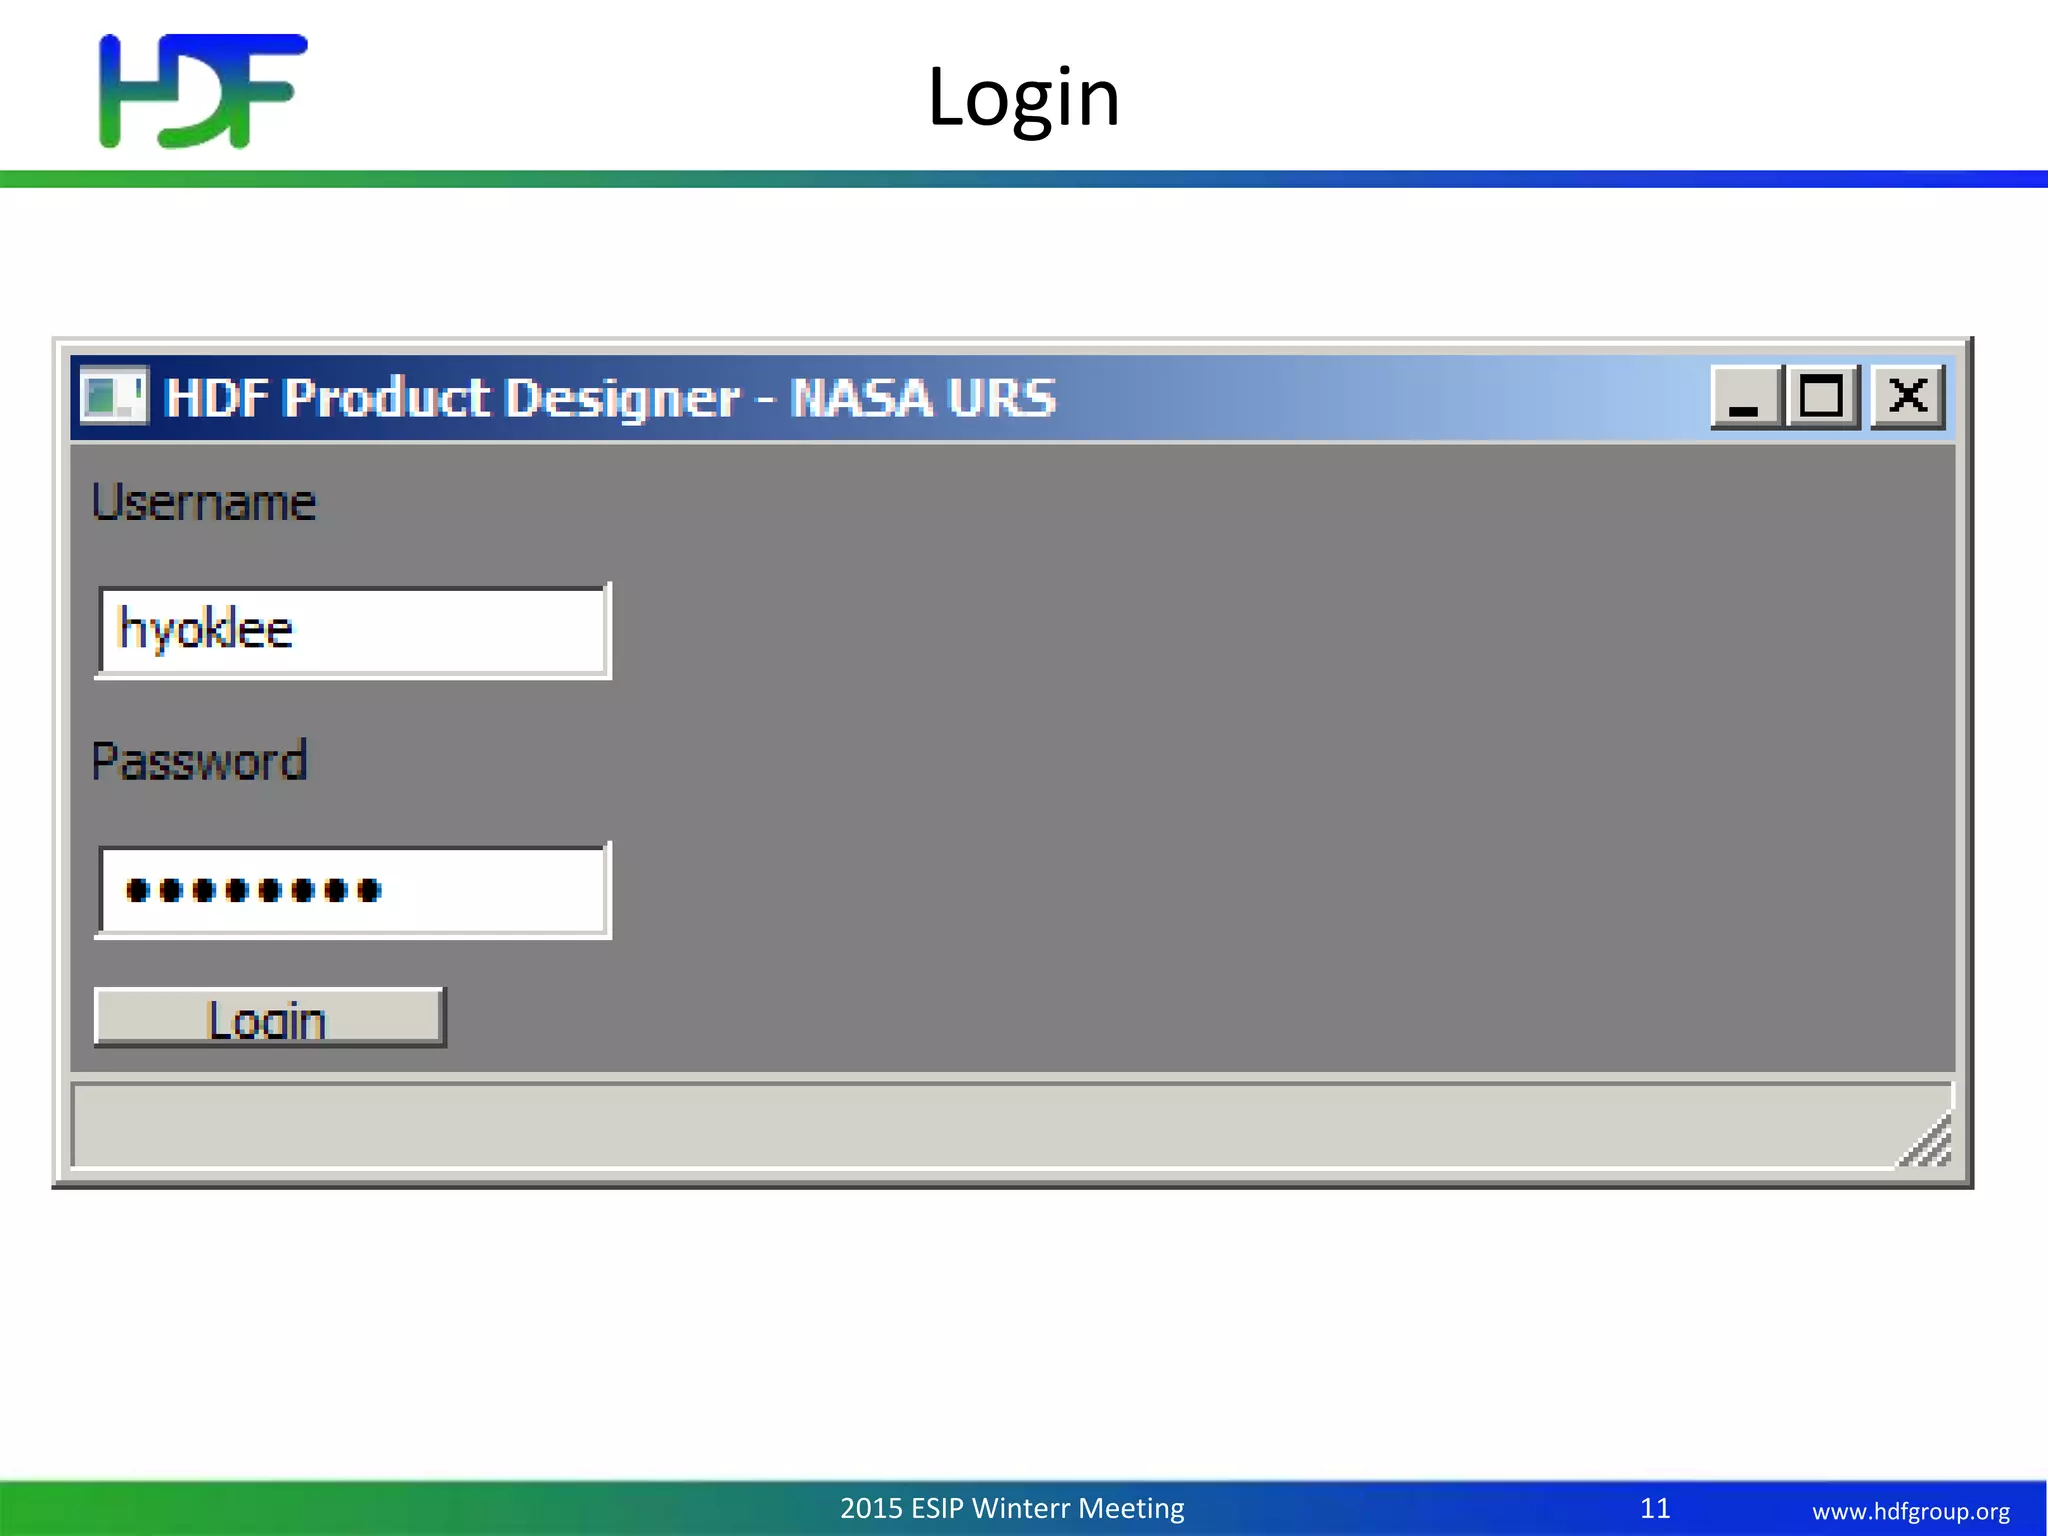The image size is (2048, 1536).
Task: Click the Password label text
Action: click(199, 761)
